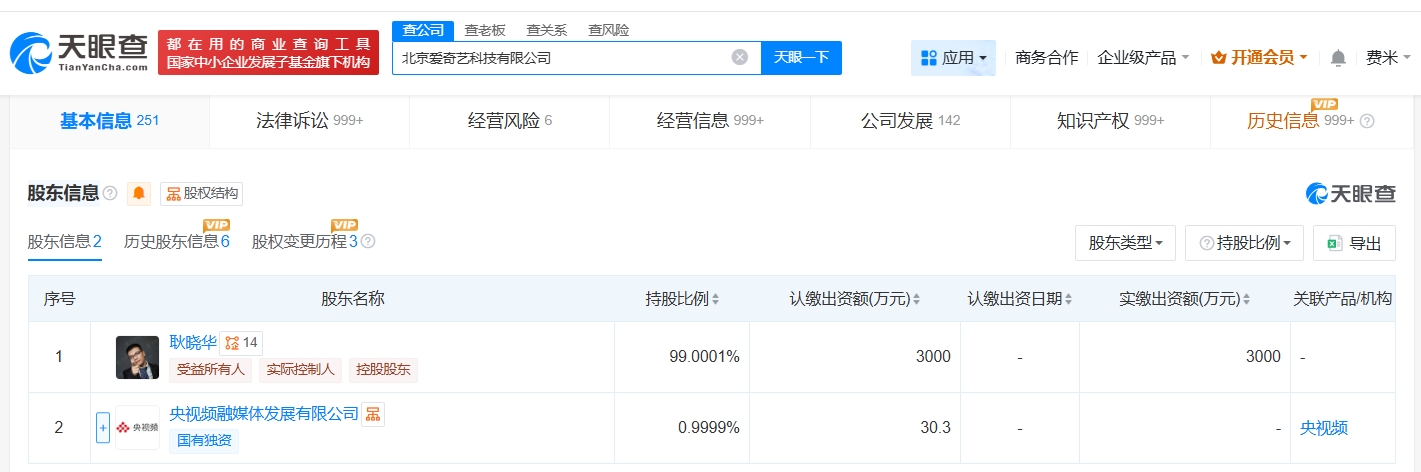Image resolution: width=1421 pixels, height=472 pixels.
Task: Expand the 应用 dropdown menu
Action: click(x=953, y=58)
